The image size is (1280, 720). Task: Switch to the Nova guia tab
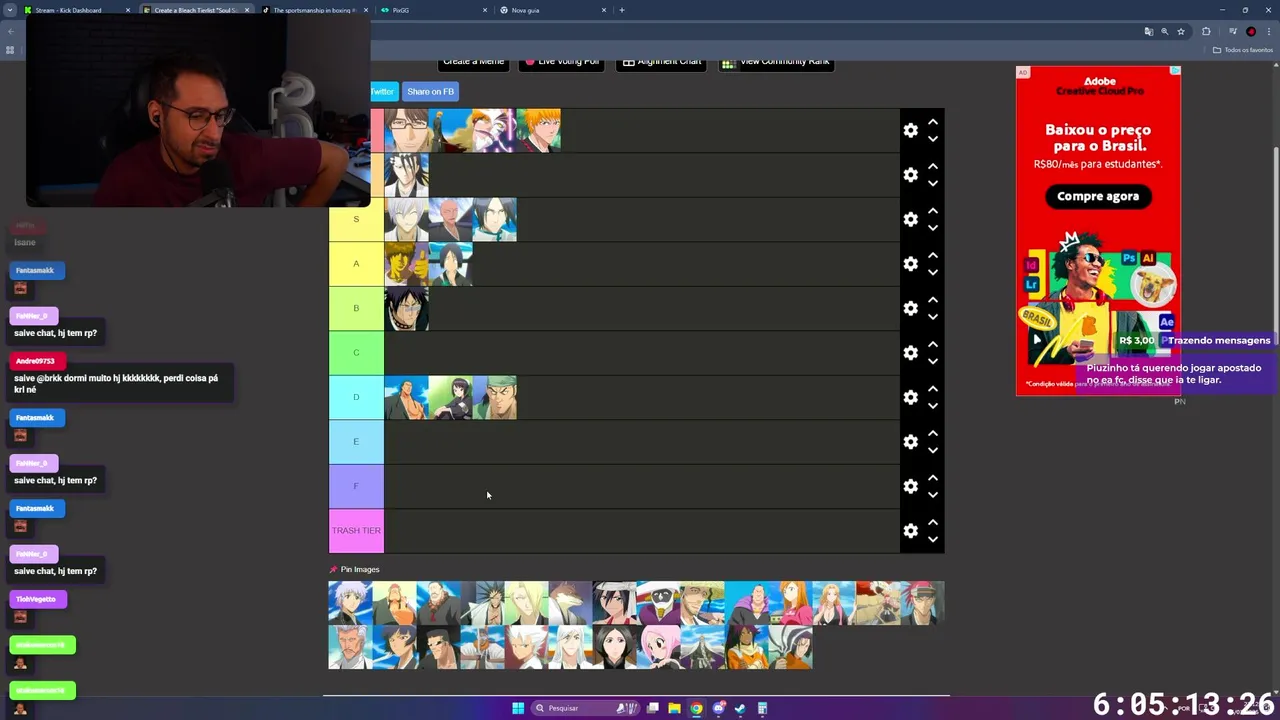click(x=552, y=10)
